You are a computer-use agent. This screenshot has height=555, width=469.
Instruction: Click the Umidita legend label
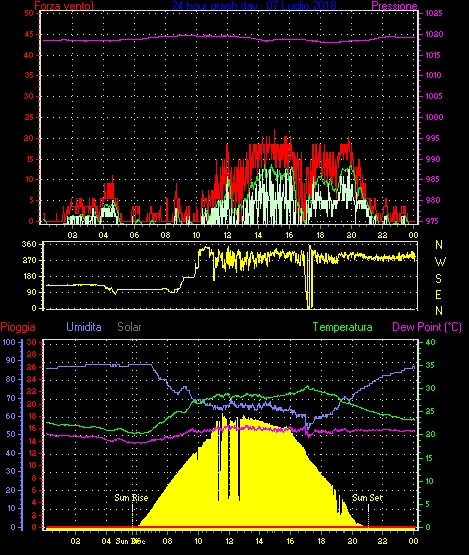click(84, 327)
